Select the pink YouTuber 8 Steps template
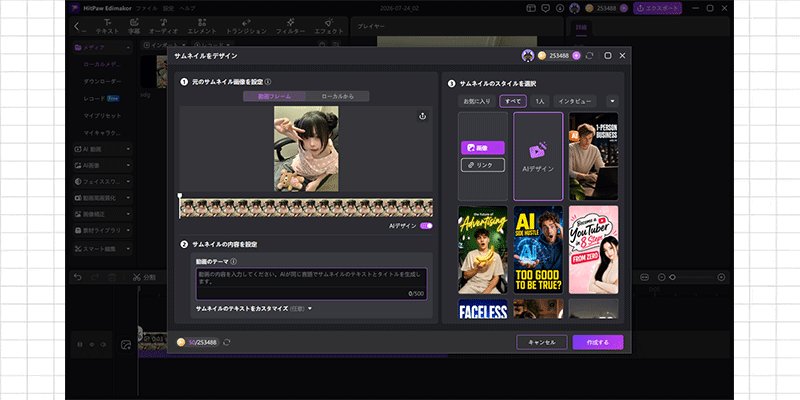The image size is (800, 400). (593, 249)
